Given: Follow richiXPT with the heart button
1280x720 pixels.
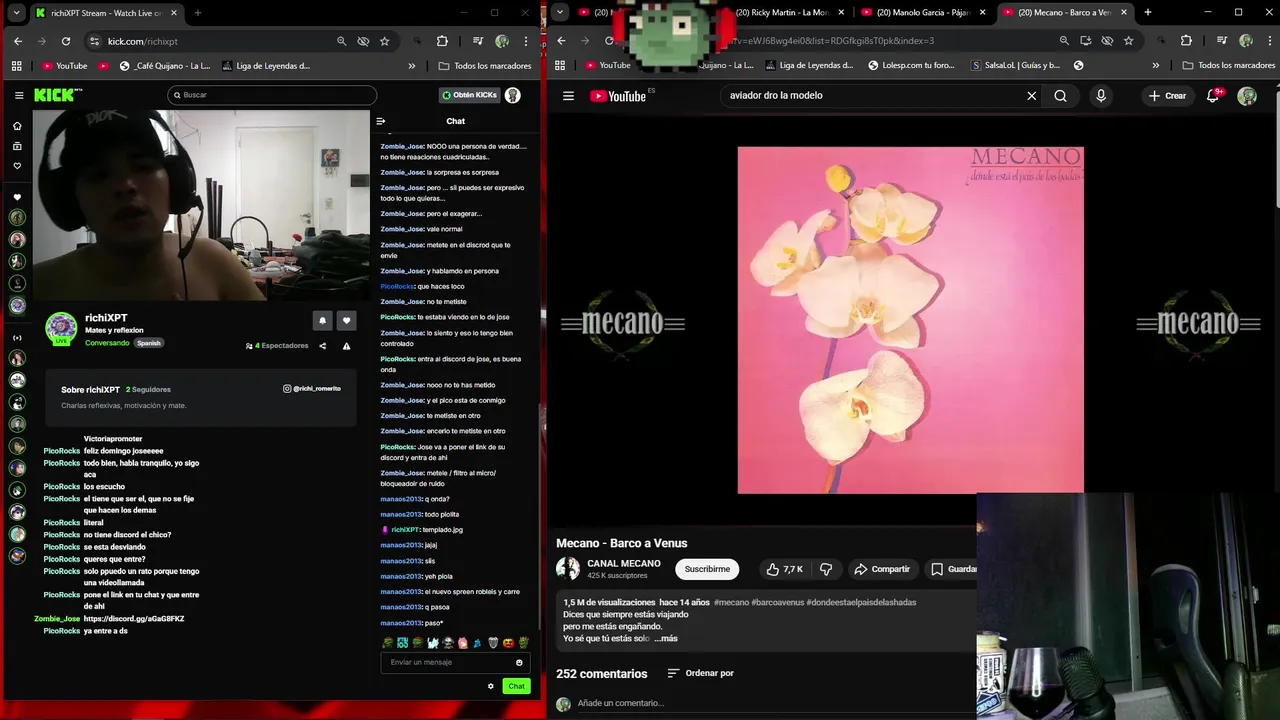Looking at the screenshot, I should coord(346,320).
